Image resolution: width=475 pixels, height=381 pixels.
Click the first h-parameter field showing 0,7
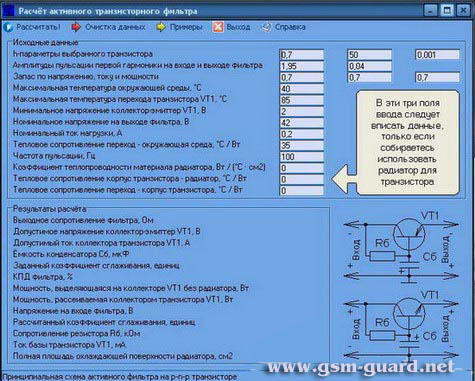click(x=302, y=55)
